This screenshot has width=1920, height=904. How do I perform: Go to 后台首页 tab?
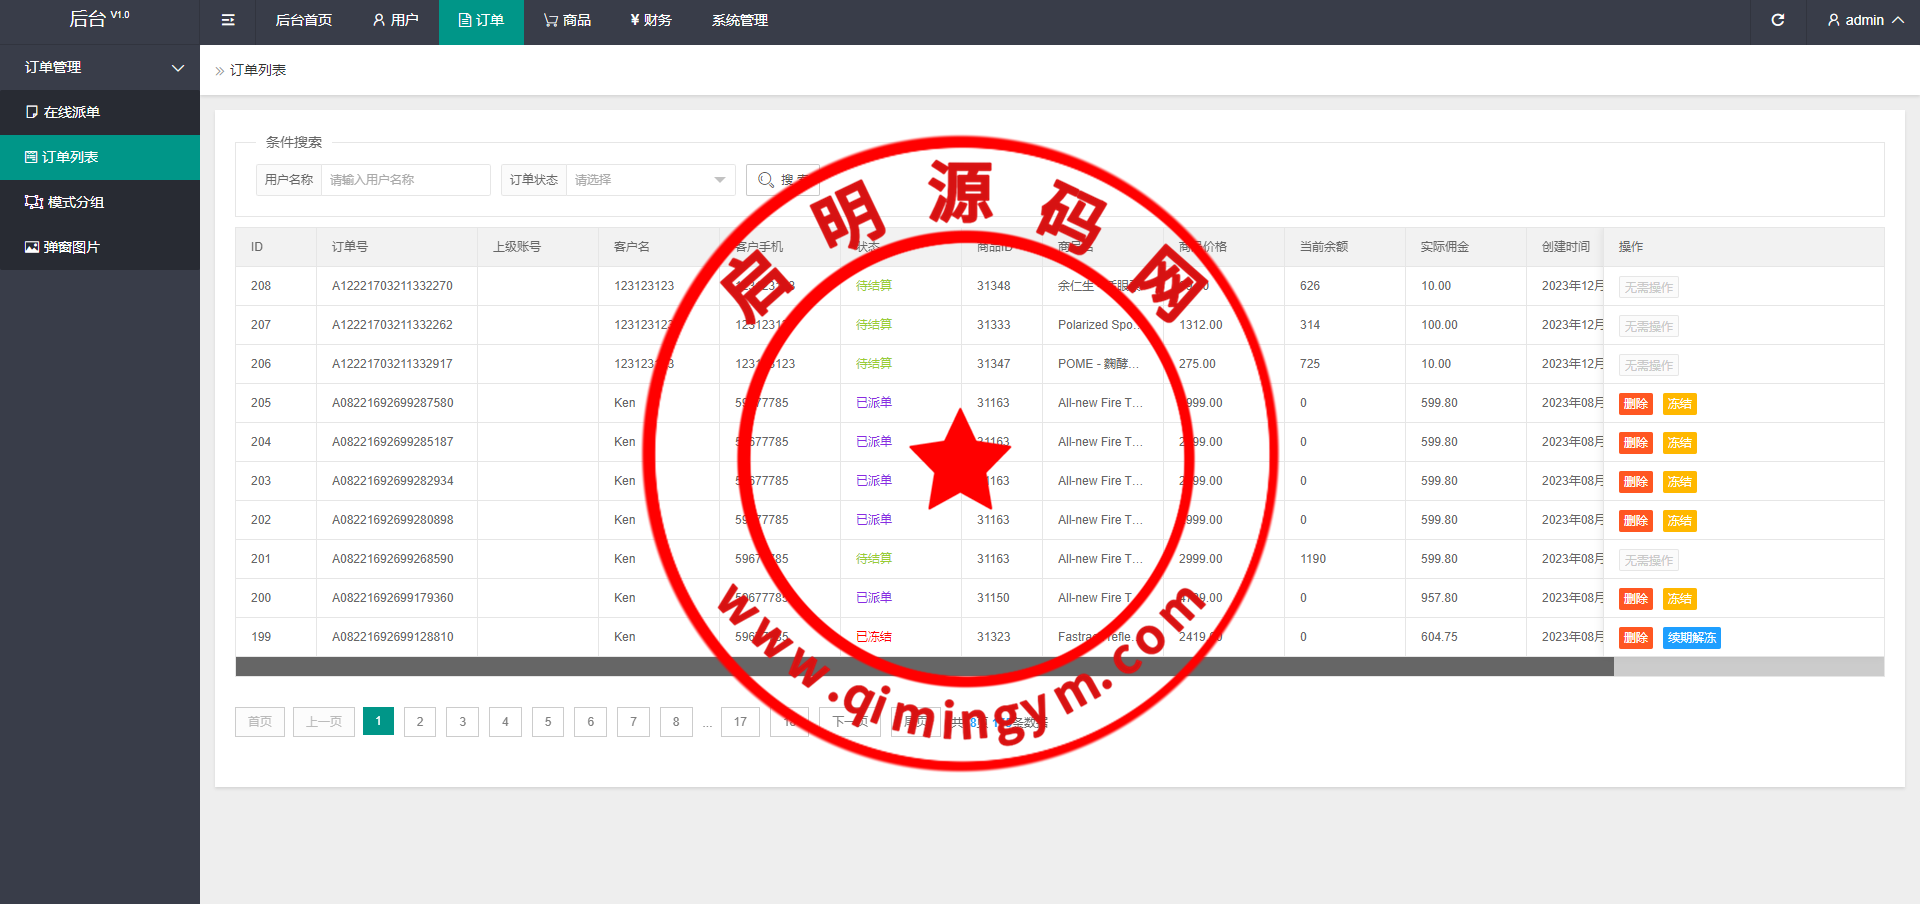tap(303, 20)
